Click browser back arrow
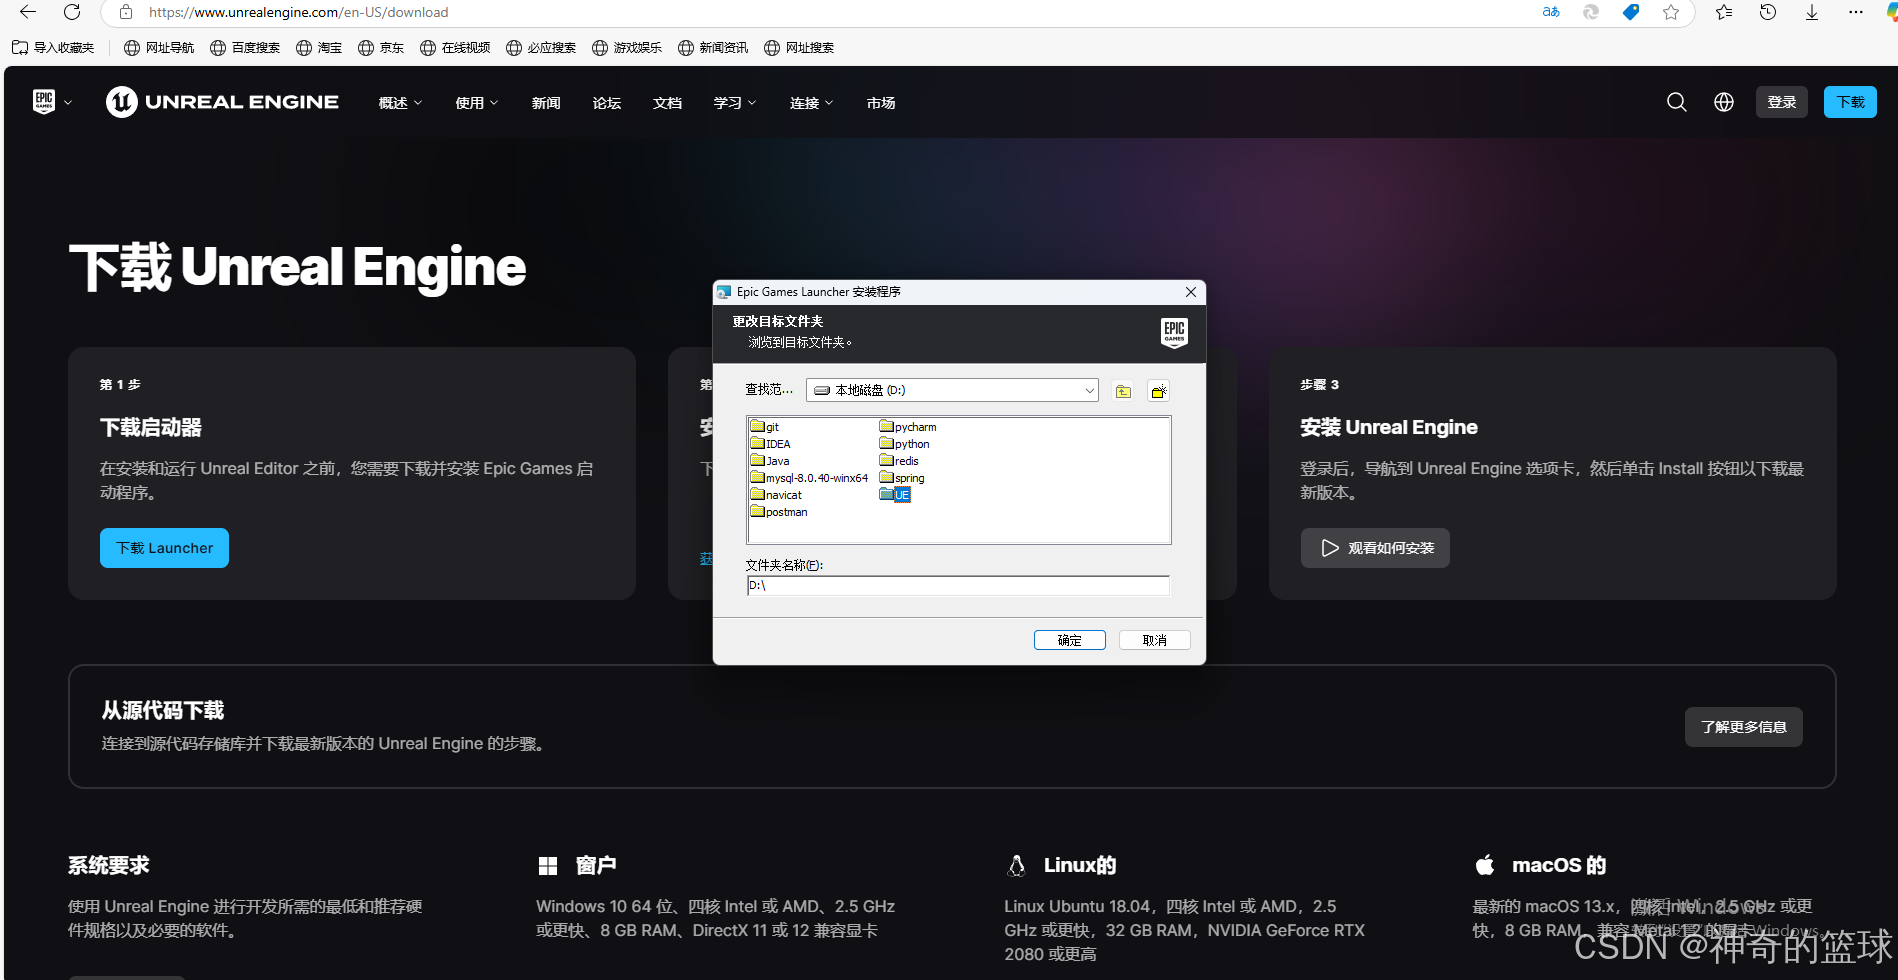The height and width of the screenshot is (980, 1898). 28,12
